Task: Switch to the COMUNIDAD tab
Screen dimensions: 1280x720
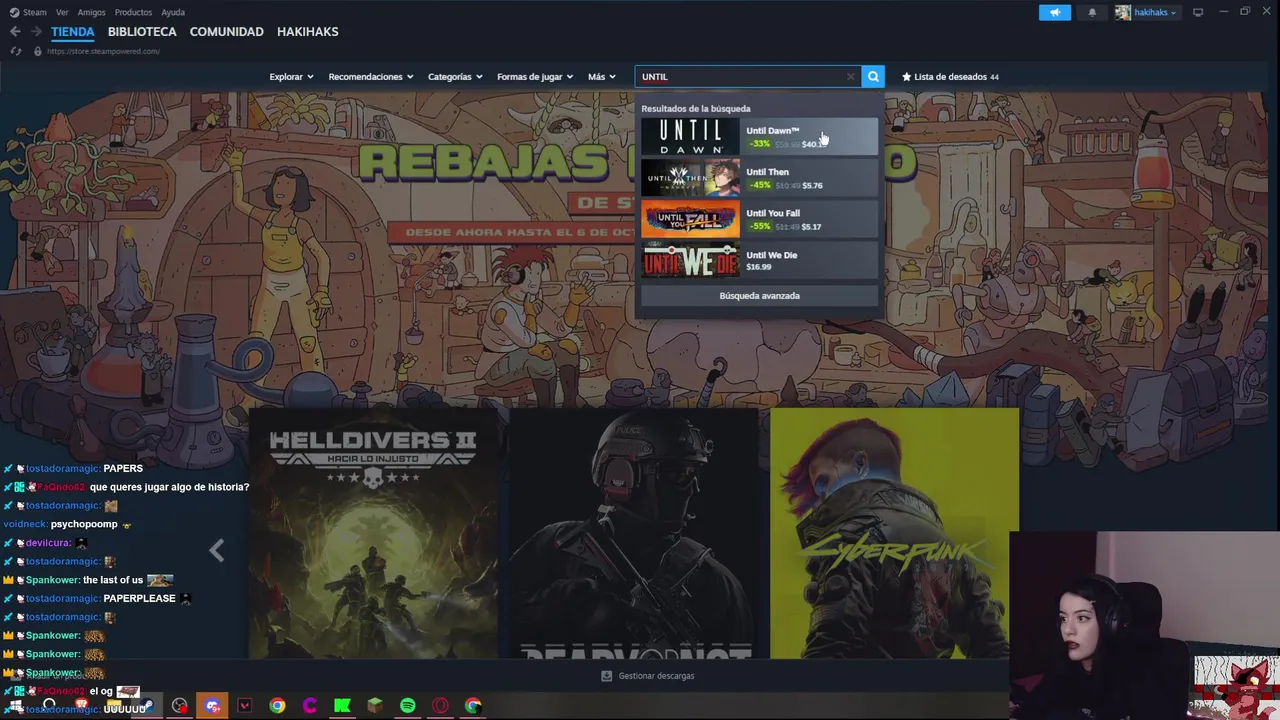Action: coord(227,31)
